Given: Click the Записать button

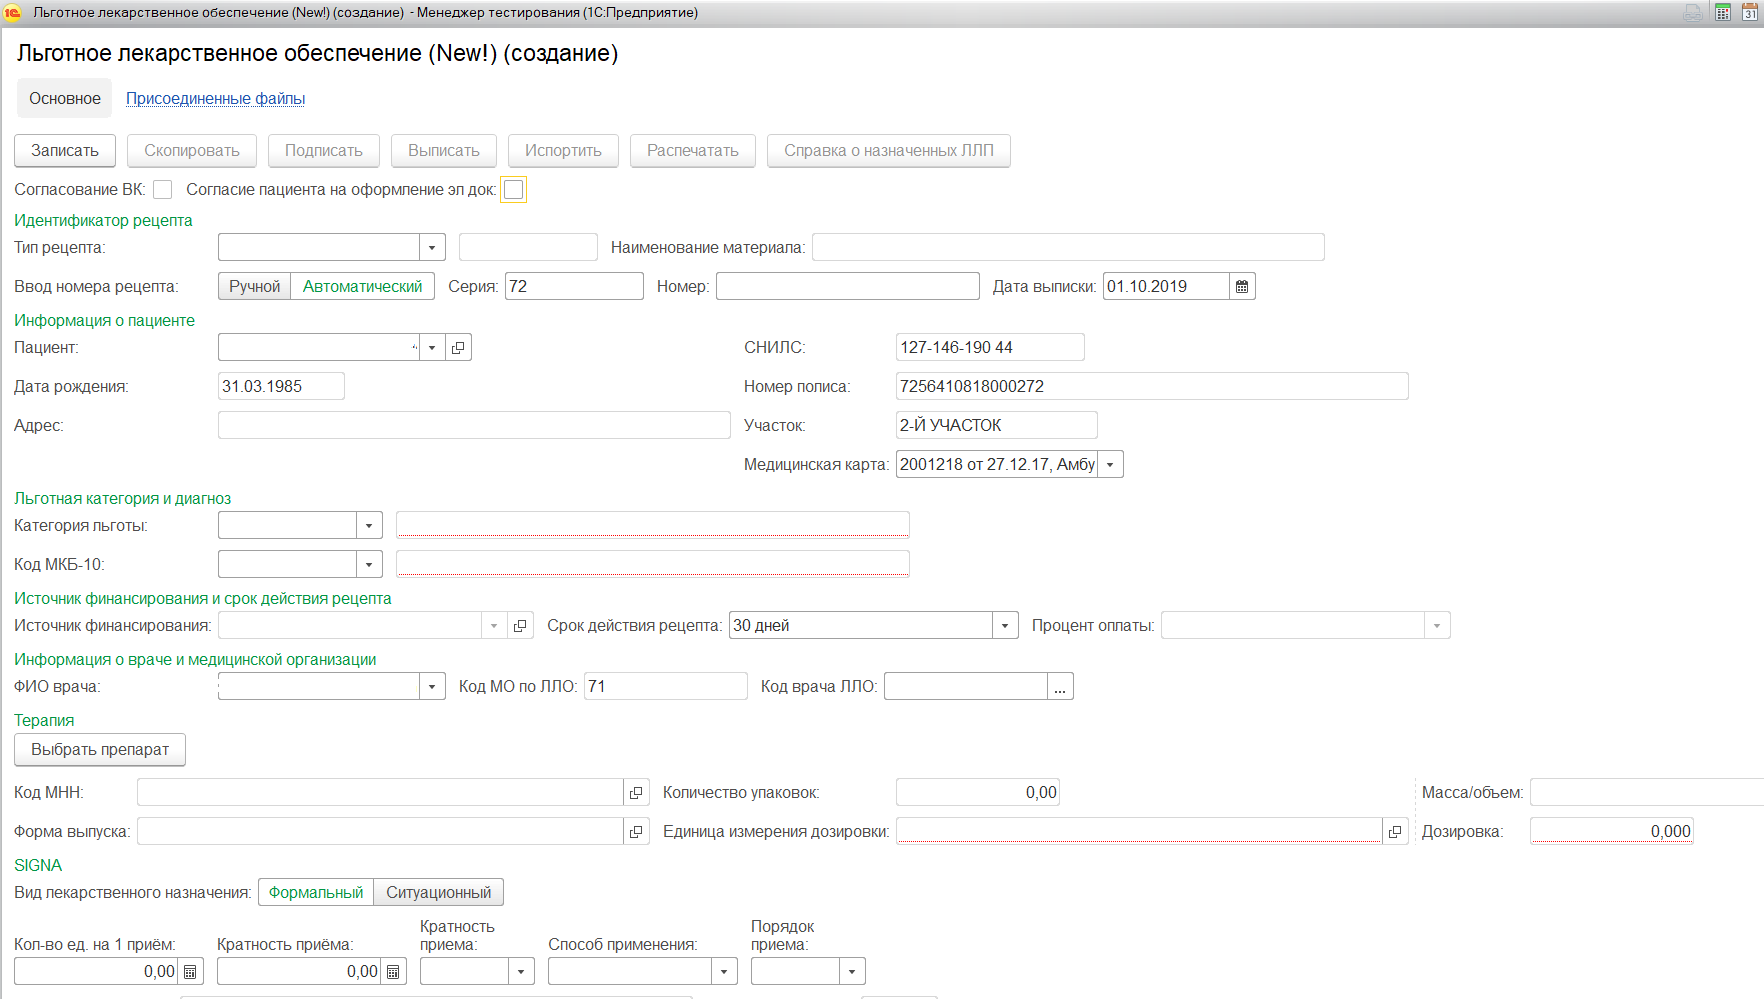Looking at the screenshot, I should click(x=65, y=150).
